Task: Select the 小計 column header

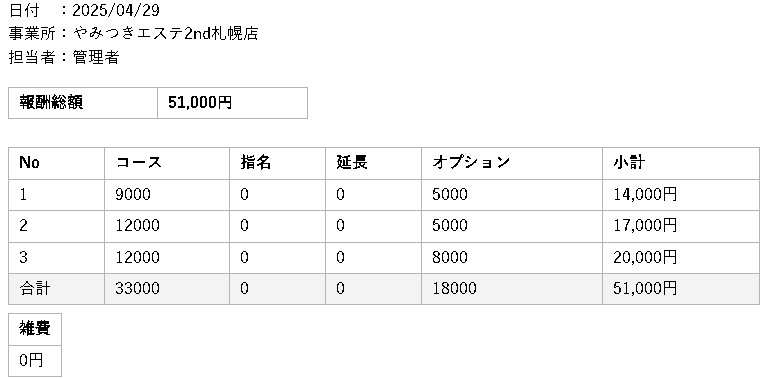Action: tap(681, 163)
